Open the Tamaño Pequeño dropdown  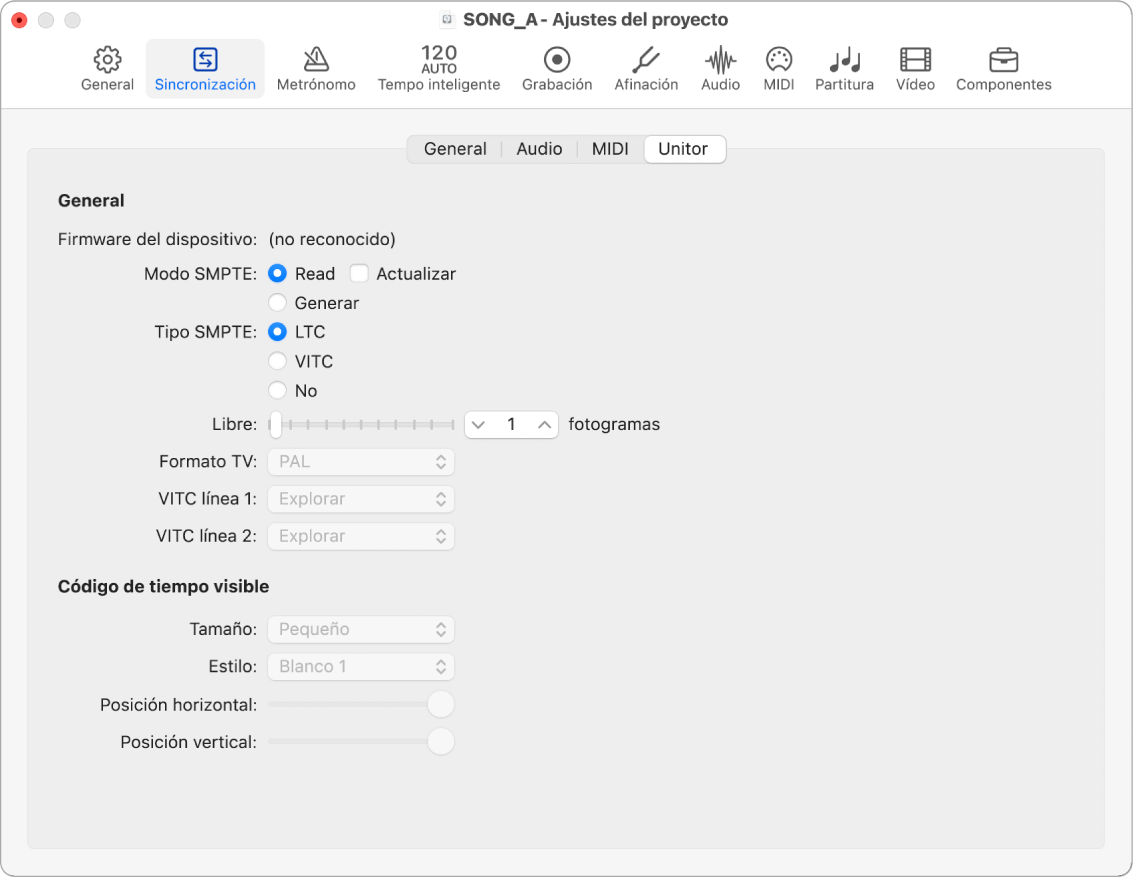point(361,629)
